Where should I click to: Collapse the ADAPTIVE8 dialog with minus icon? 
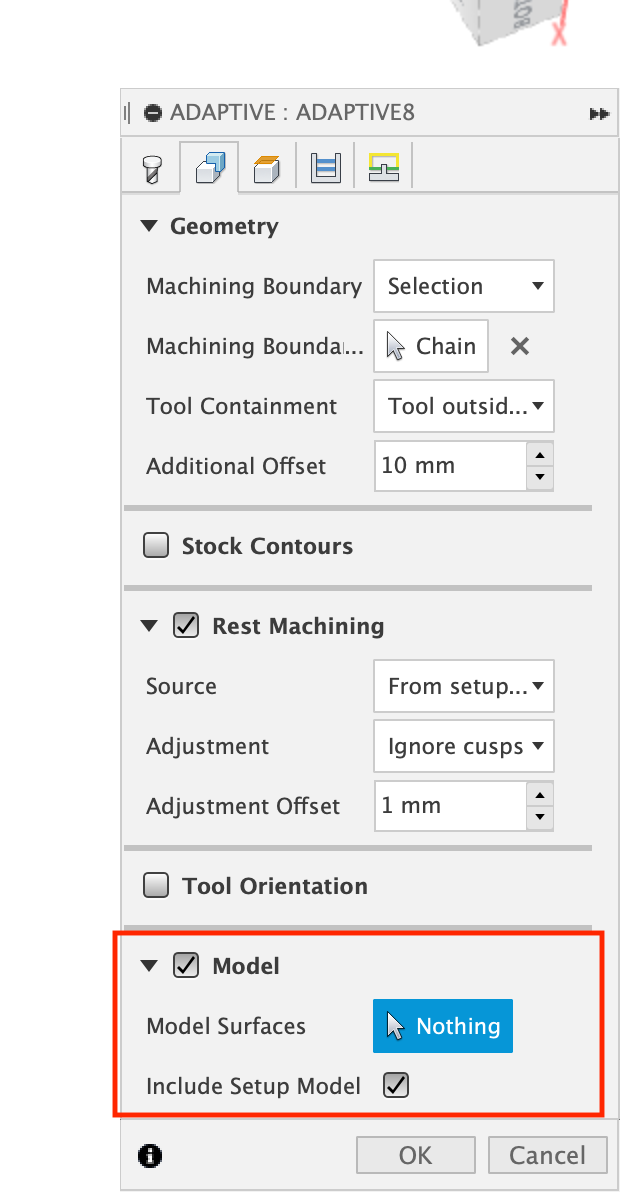point(152,113)
